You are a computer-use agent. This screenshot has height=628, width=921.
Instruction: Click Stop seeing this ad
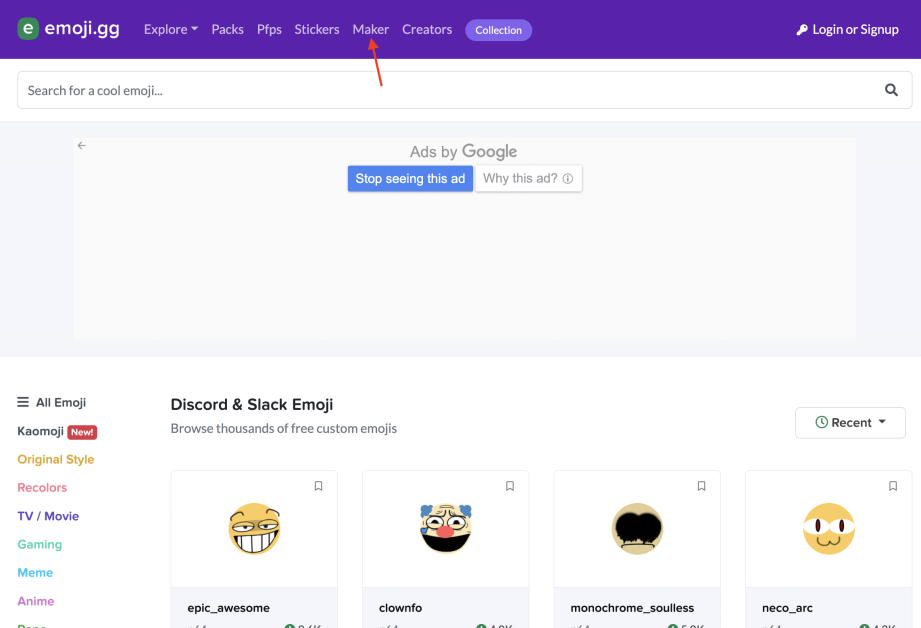coord(410,178)
